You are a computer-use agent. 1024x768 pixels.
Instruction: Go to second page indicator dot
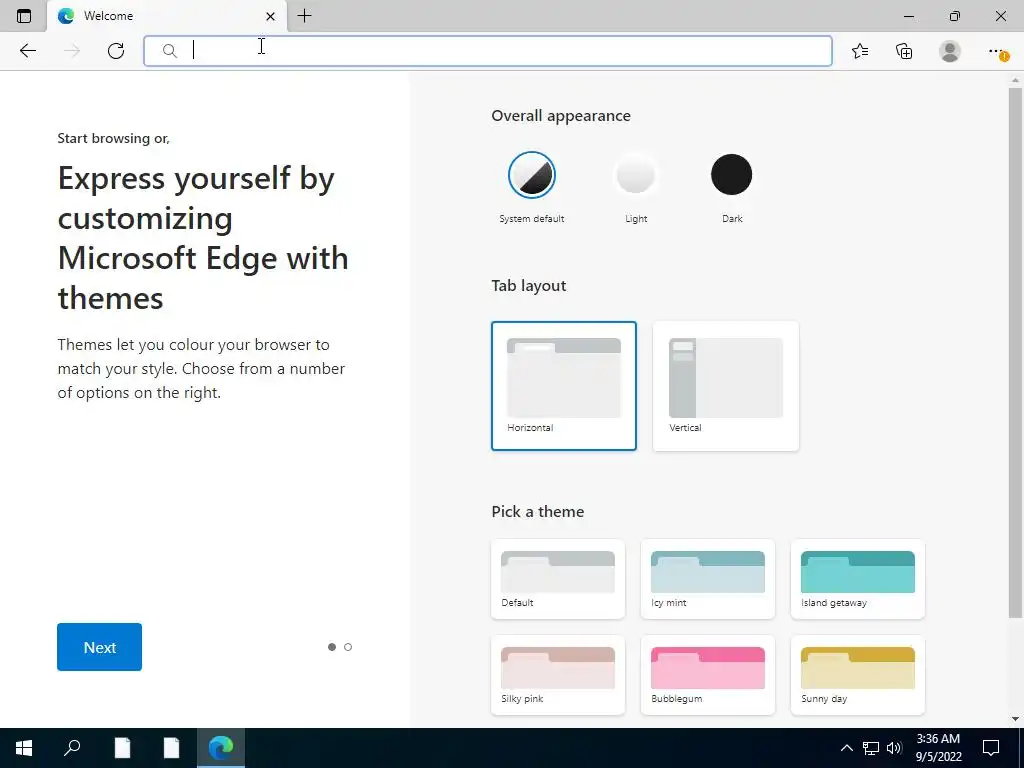point(348,647)
